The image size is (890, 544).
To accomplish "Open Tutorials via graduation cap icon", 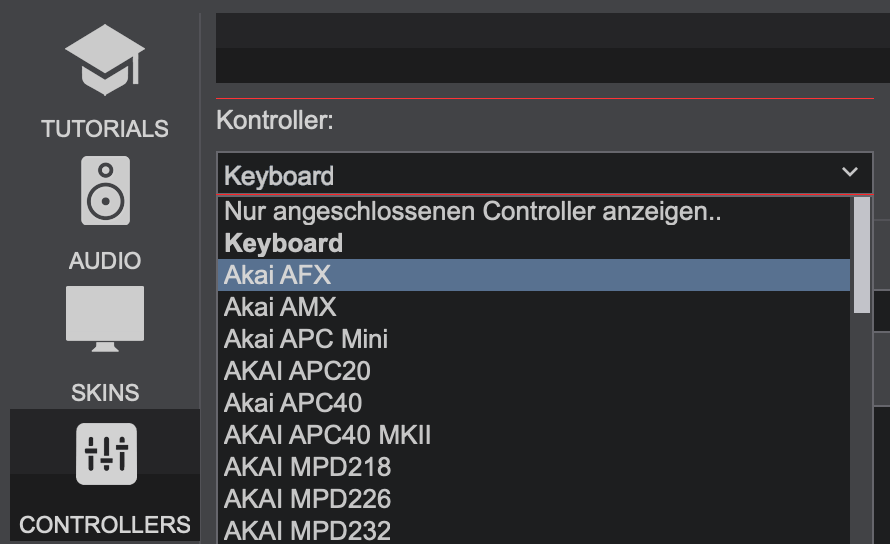I will tap(105, 60).
